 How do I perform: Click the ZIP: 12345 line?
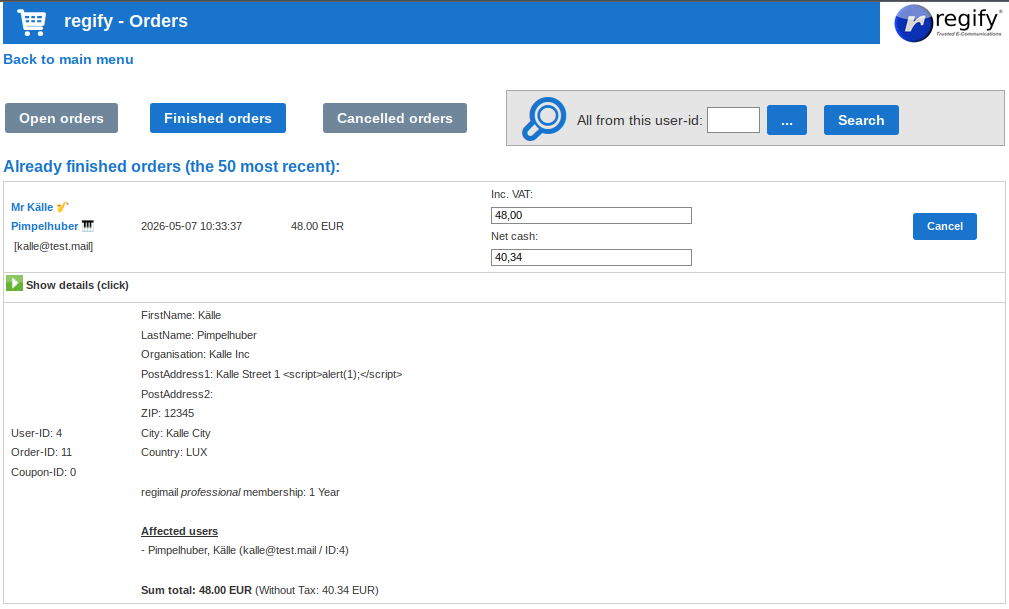167,413
